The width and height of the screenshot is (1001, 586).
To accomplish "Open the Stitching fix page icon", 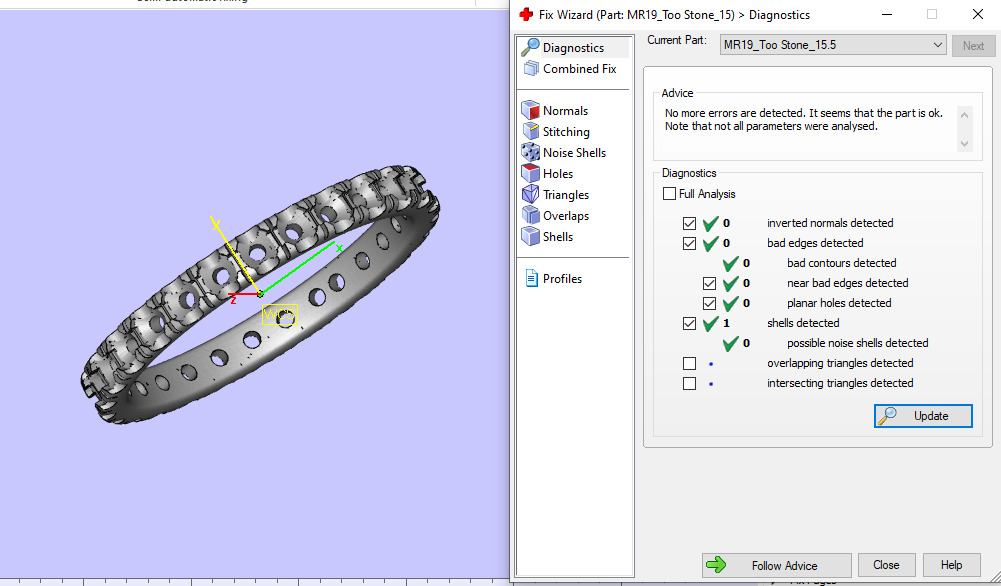I will (x=531, y=131).
